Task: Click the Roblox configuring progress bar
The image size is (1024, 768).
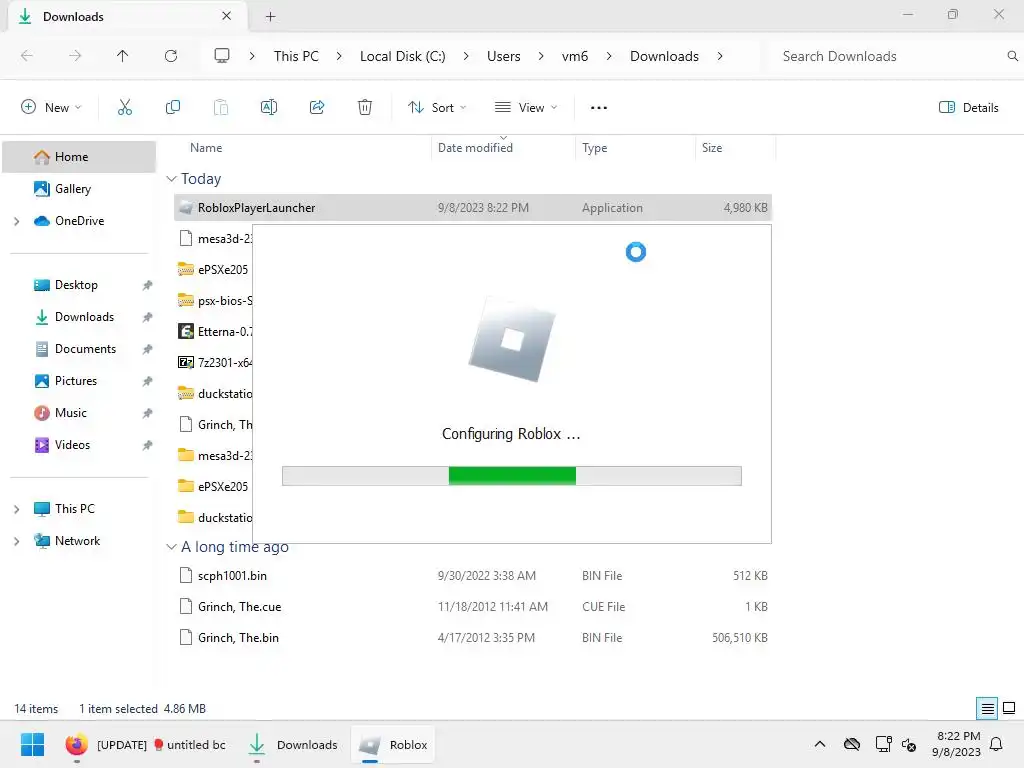Action: [x=511, y=475]
